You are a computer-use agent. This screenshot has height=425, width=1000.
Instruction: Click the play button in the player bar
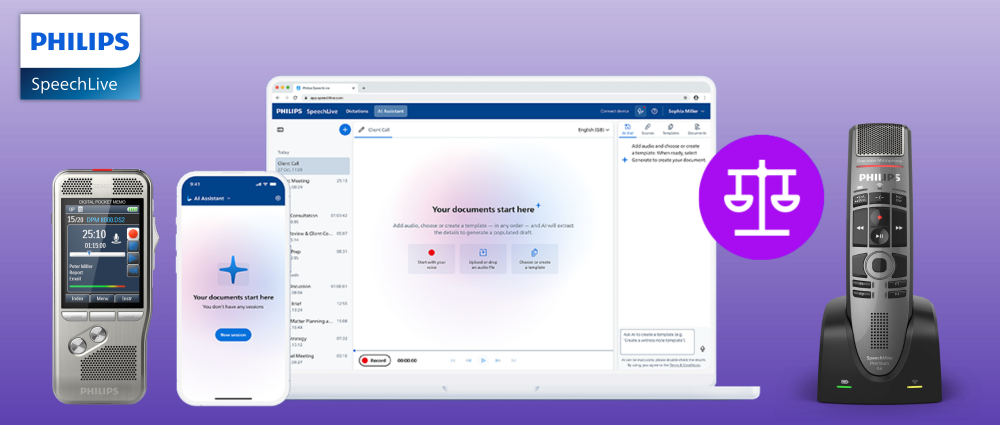tap(483, 361)
